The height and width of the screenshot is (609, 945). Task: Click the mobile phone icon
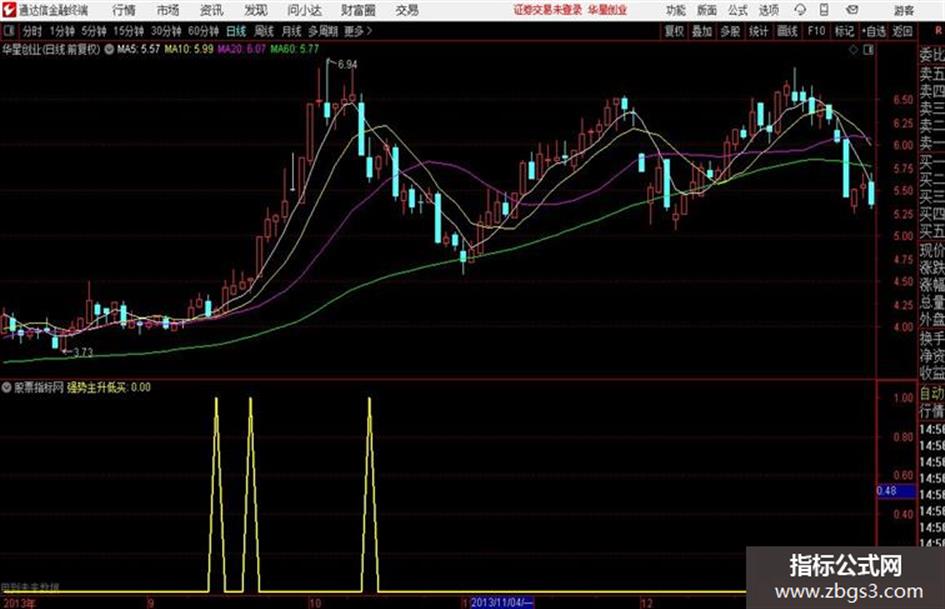coord(824,10)
